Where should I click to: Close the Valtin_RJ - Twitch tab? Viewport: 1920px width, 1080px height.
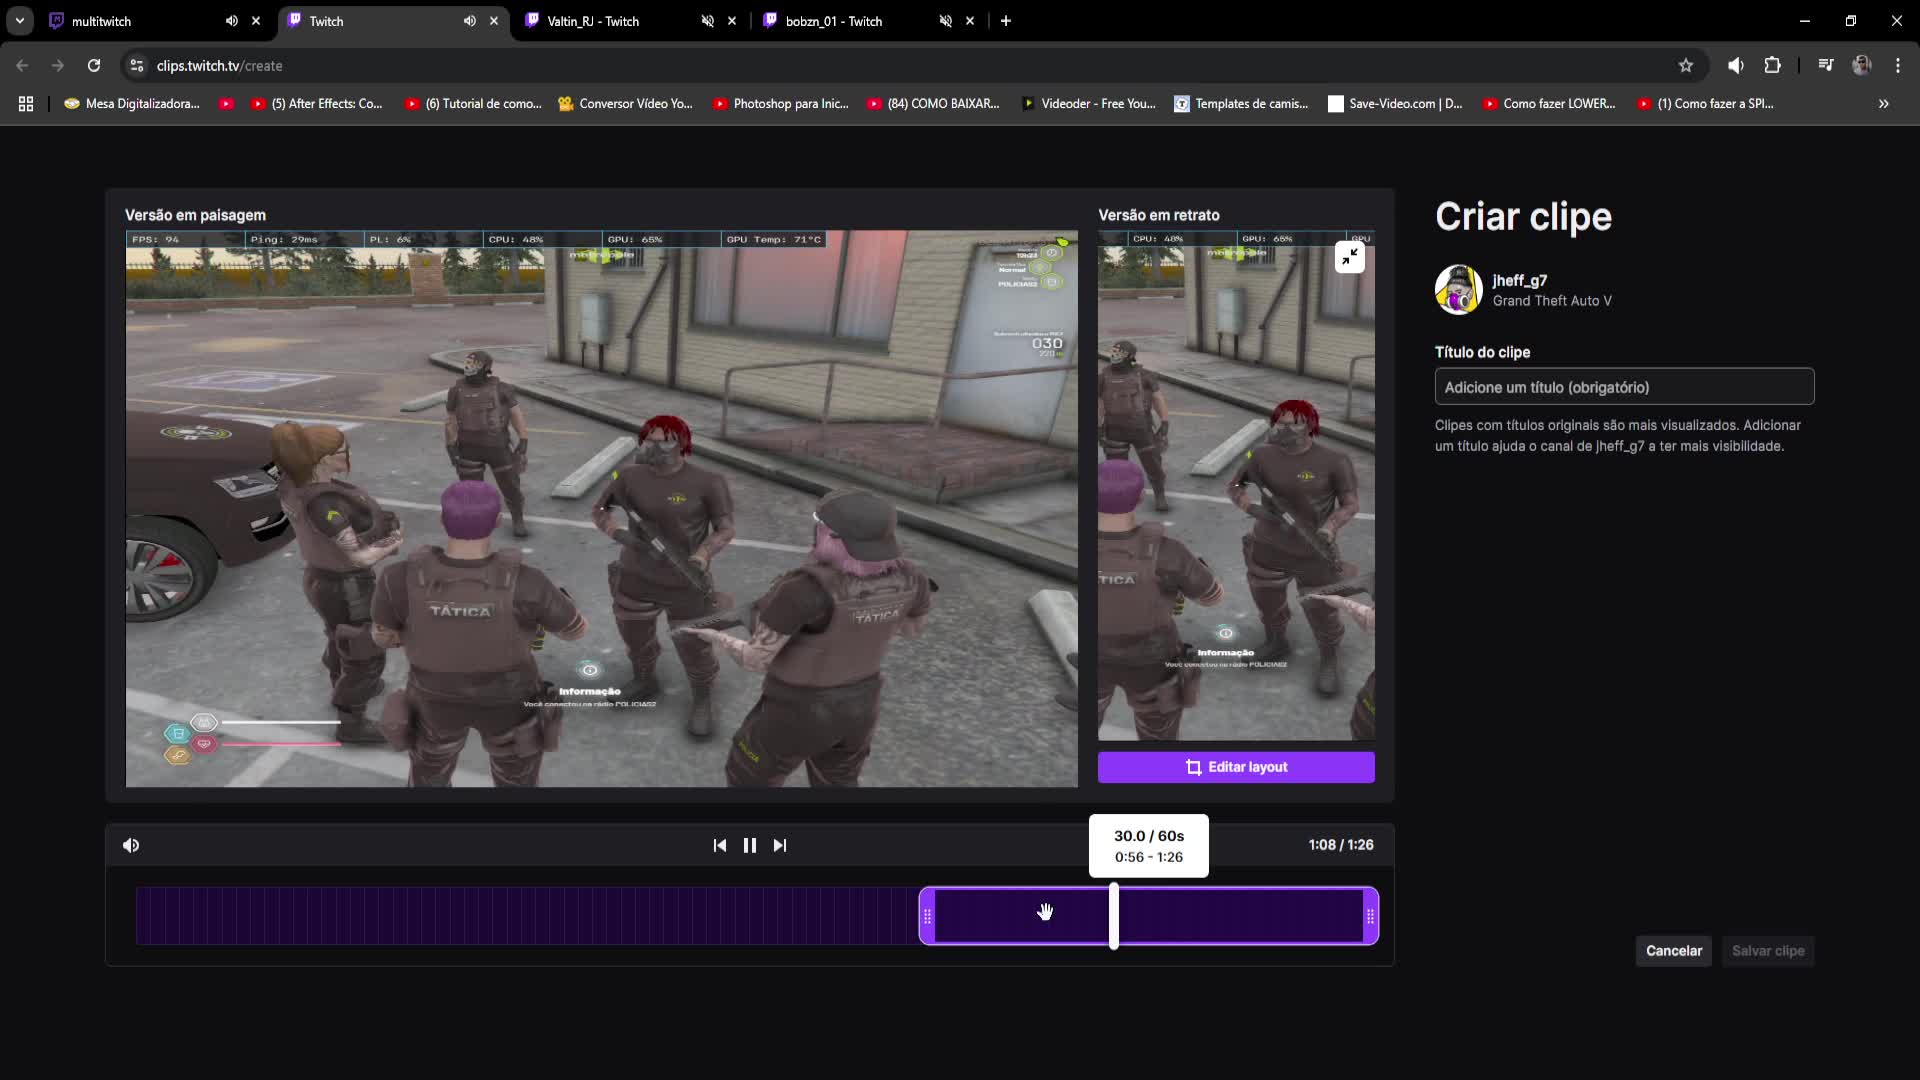(732, 21)
